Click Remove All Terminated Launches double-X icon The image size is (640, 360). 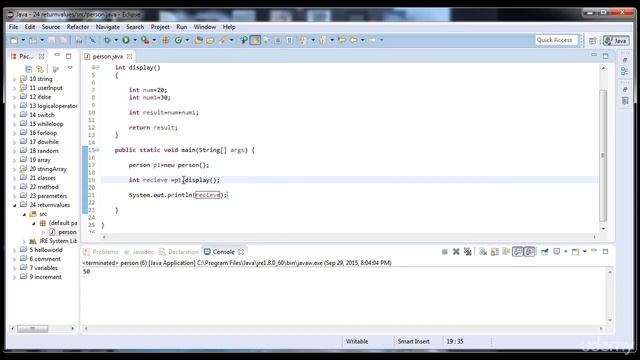[x=468, y=252]
